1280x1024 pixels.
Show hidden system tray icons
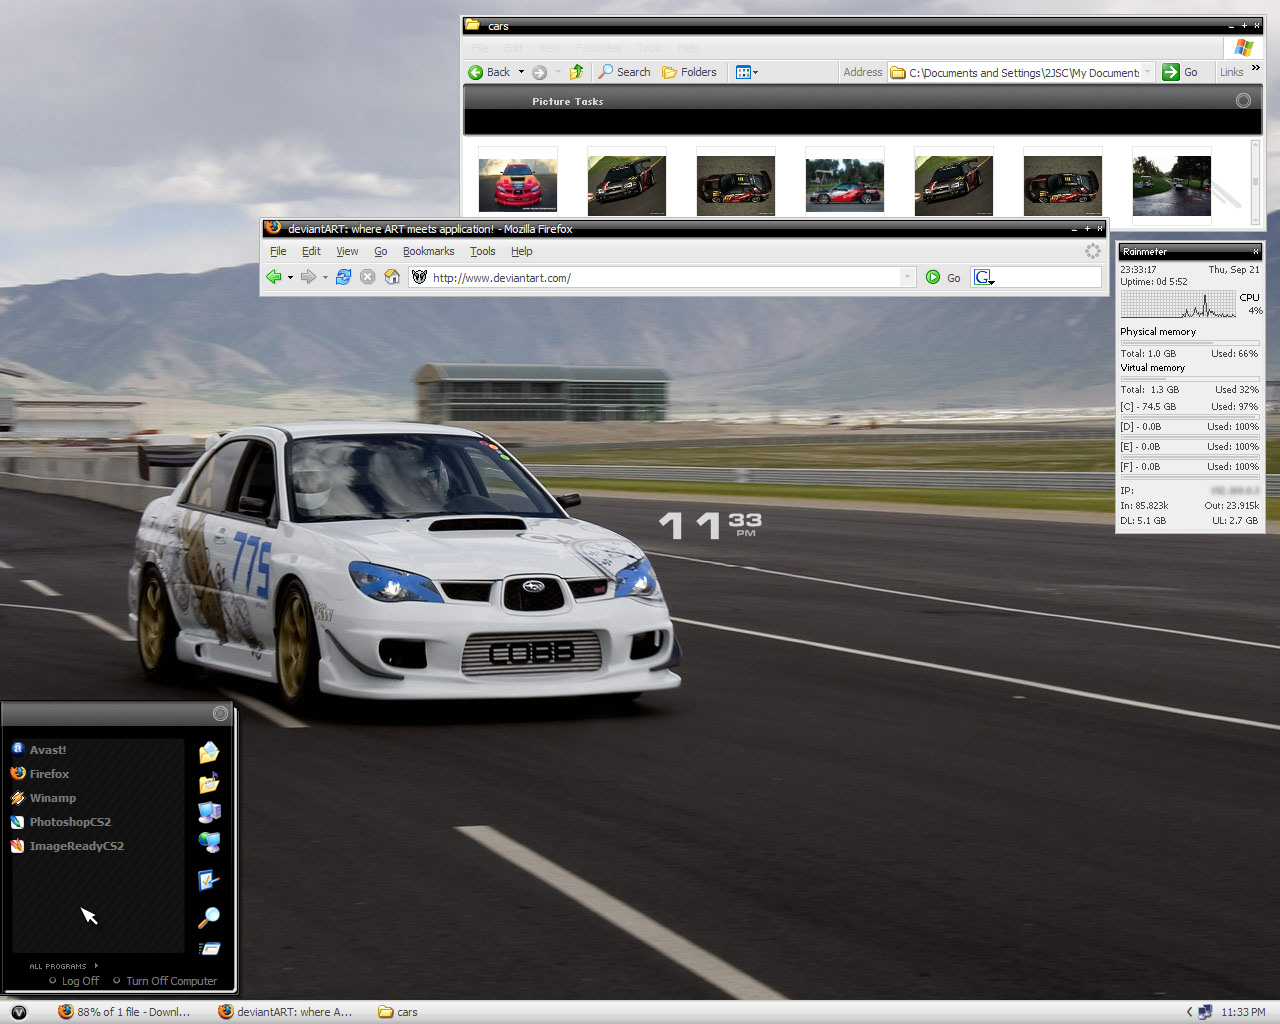(x=1189, y=1012)
